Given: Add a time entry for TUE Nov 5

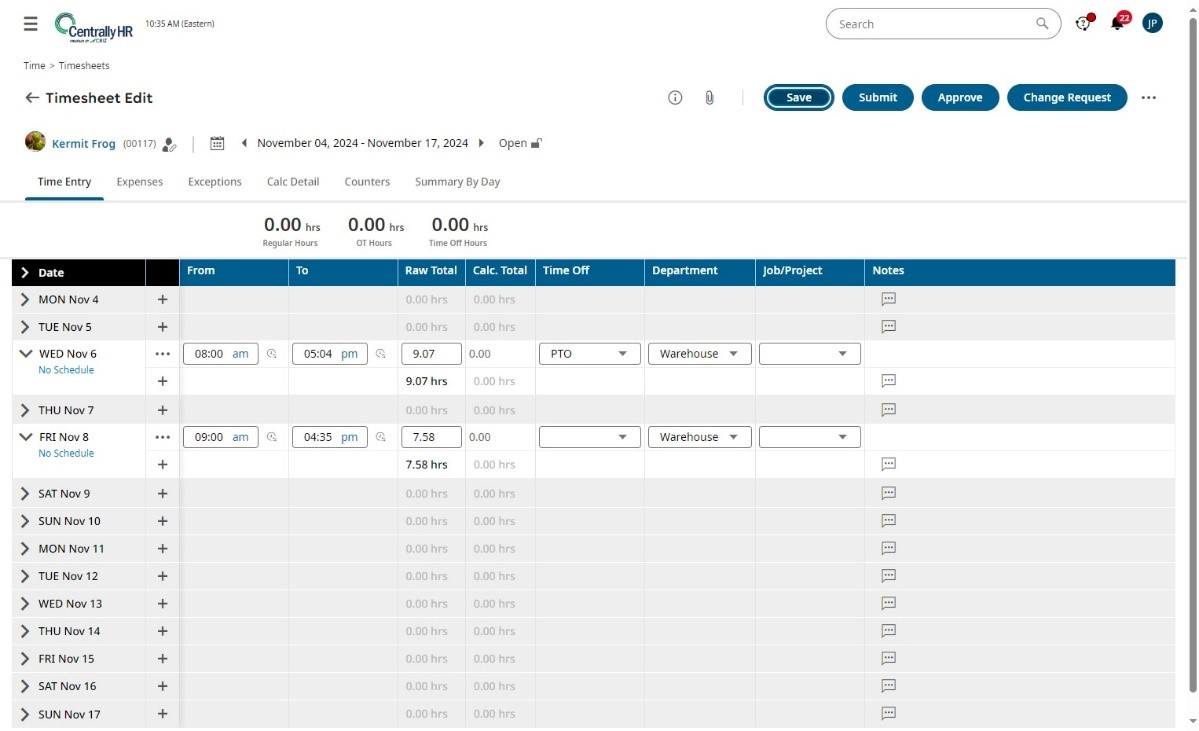Looking at the screenshot, I should (162, 327).
